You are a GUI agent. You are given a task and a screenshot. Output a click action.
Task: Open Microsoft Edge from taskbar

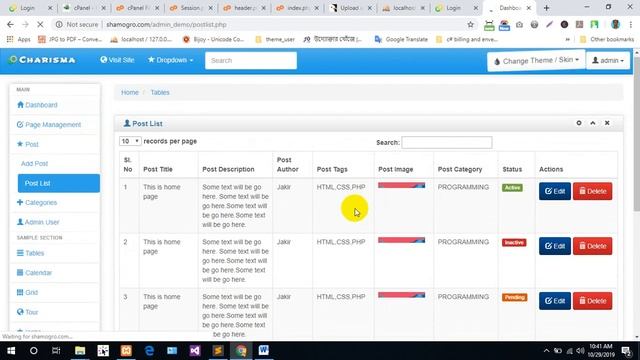click(x=149, y=351)
